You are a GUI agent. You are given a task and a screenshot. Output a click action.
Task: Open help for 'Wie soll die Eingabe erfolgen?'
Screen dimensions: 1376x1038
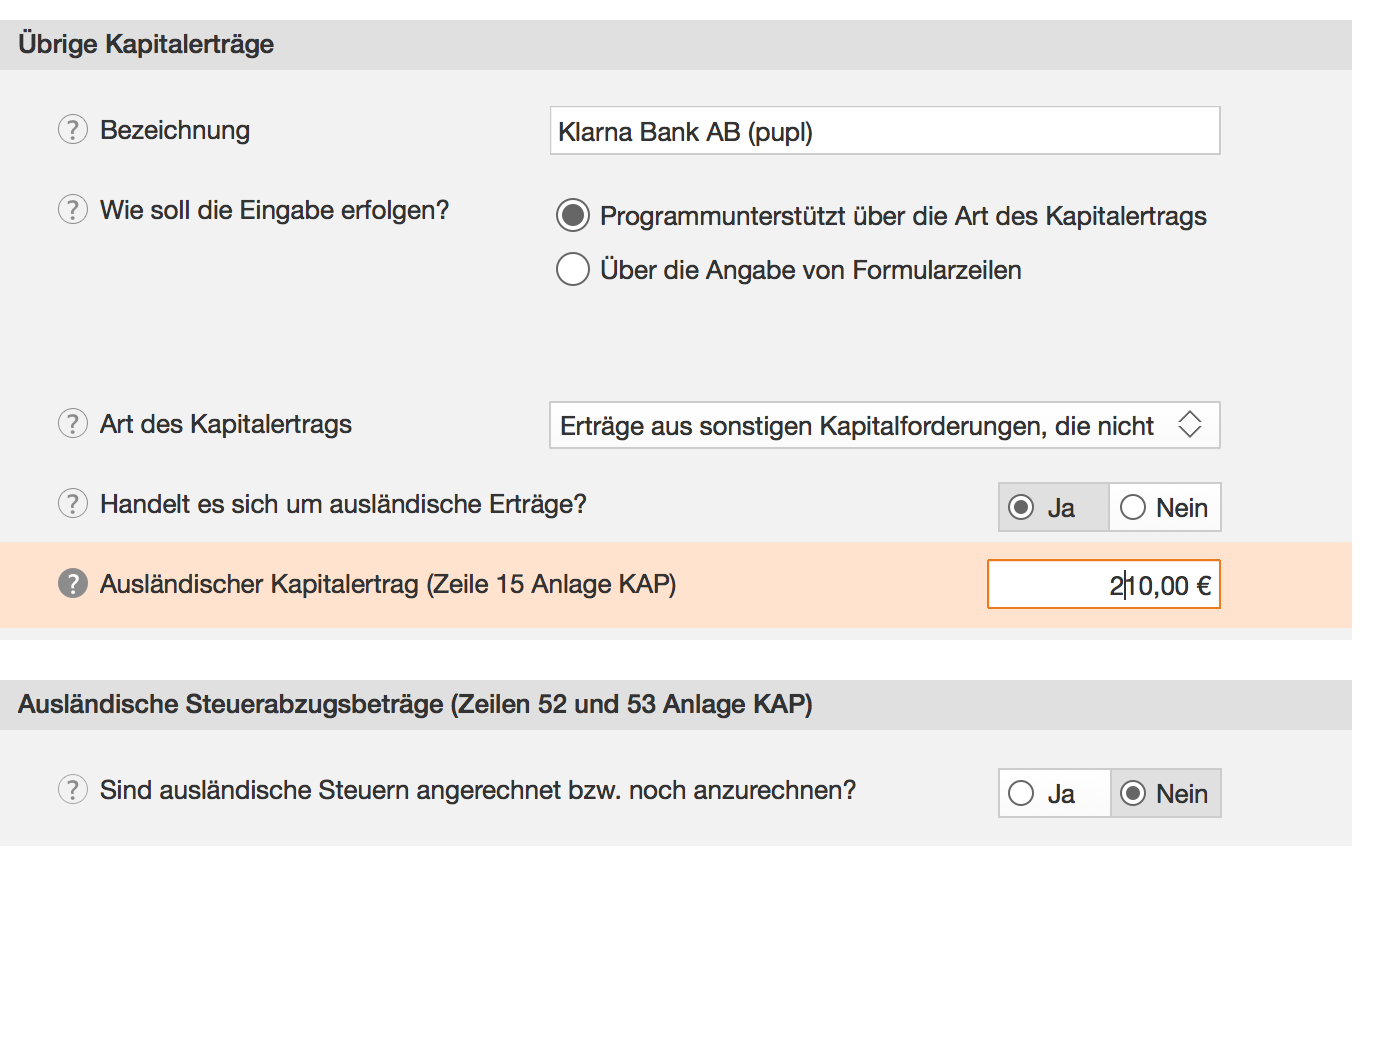pos(73,210)
